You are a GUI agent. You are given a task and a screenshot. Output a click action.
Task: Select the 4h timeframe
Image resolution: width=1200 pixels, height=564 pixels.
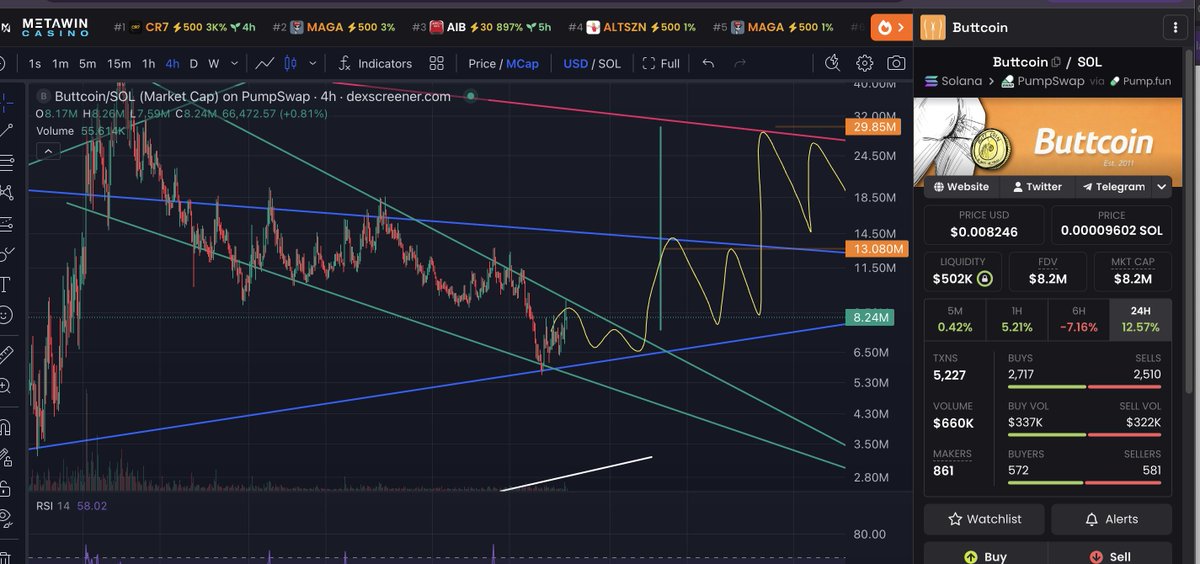173,63
